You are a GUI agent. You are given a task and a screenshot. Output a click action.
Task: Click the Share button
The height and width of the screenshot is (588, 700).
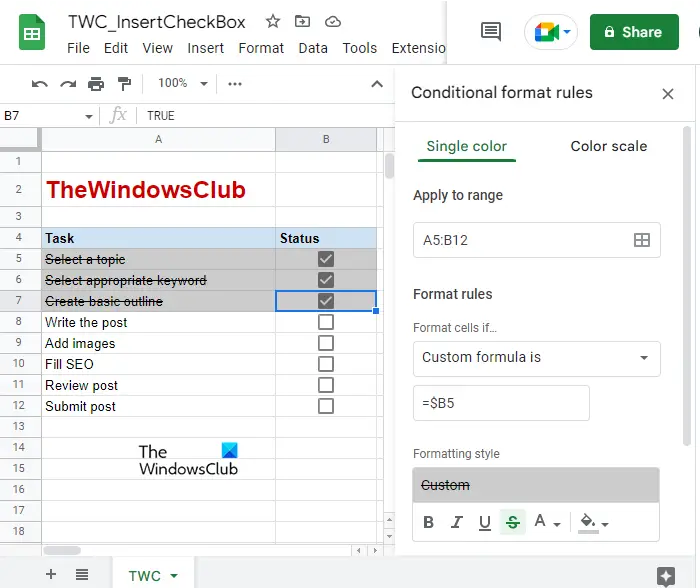tap(634, 32)
